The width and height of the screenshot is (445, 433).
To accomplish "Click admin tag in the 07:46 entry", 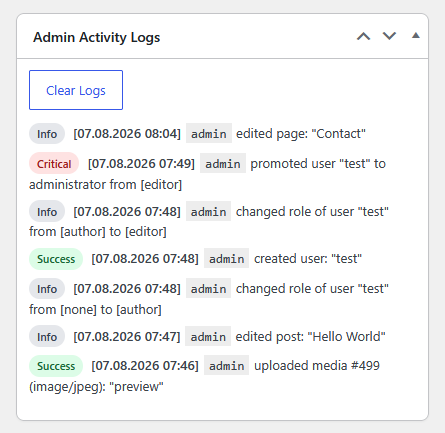I will click(x=227, y=366).
